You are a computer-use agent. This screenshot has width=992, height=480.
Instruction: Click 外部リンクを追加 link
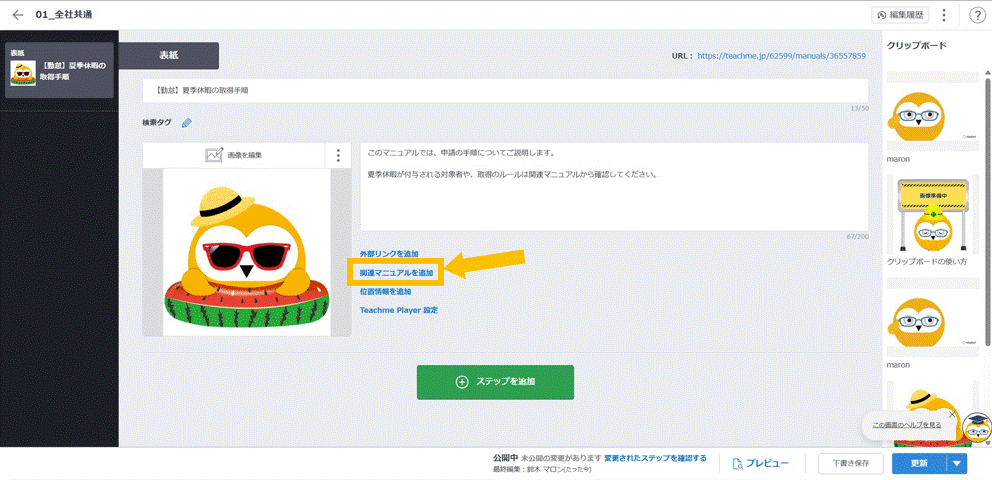389,254
